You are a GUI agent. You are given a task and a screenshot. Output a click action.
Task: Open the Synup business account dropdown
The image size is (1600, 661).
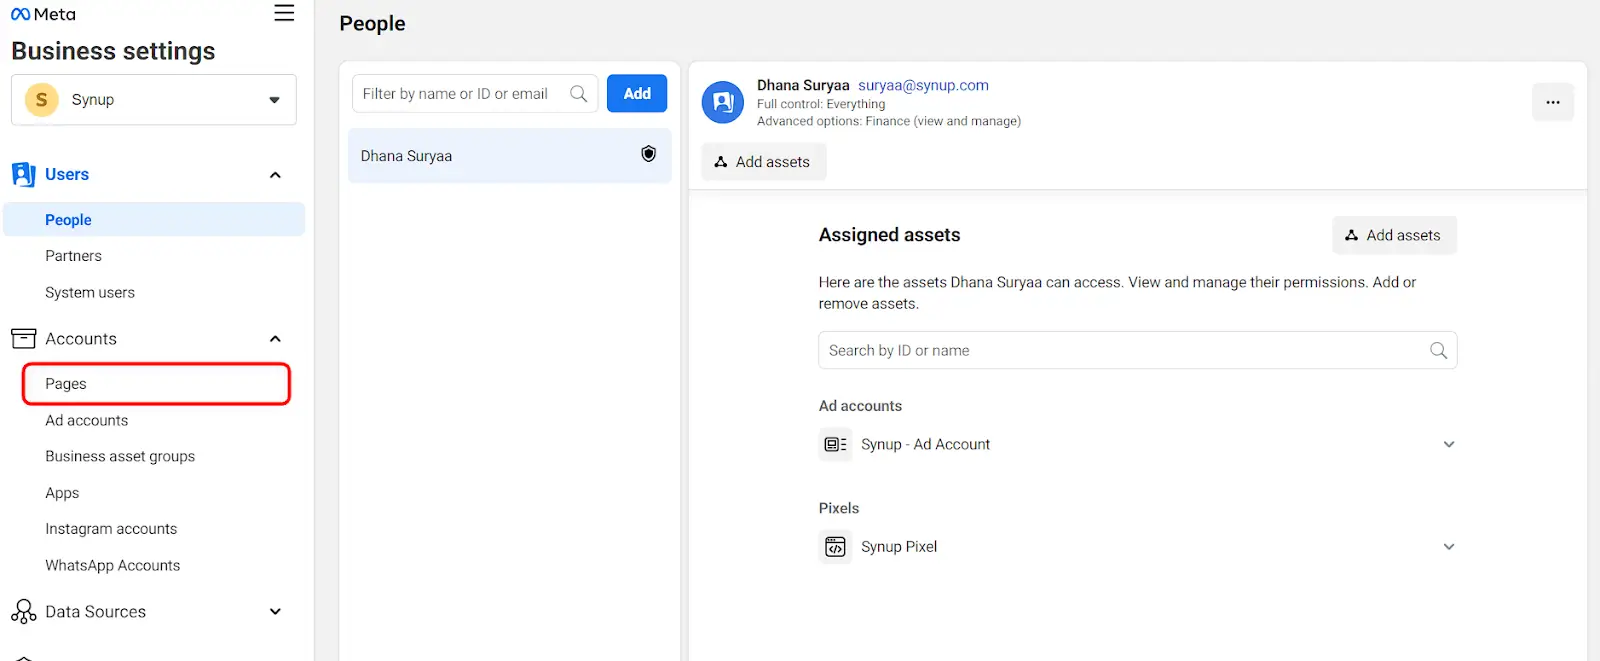click(x=154, y=100)
